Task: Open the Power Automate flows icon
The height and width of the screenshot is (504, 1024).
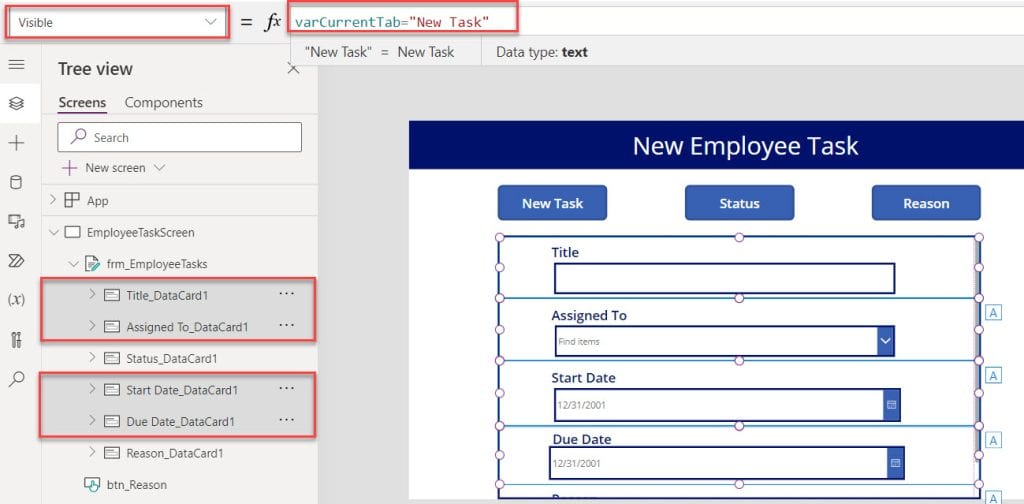Action: pos(16,261)
